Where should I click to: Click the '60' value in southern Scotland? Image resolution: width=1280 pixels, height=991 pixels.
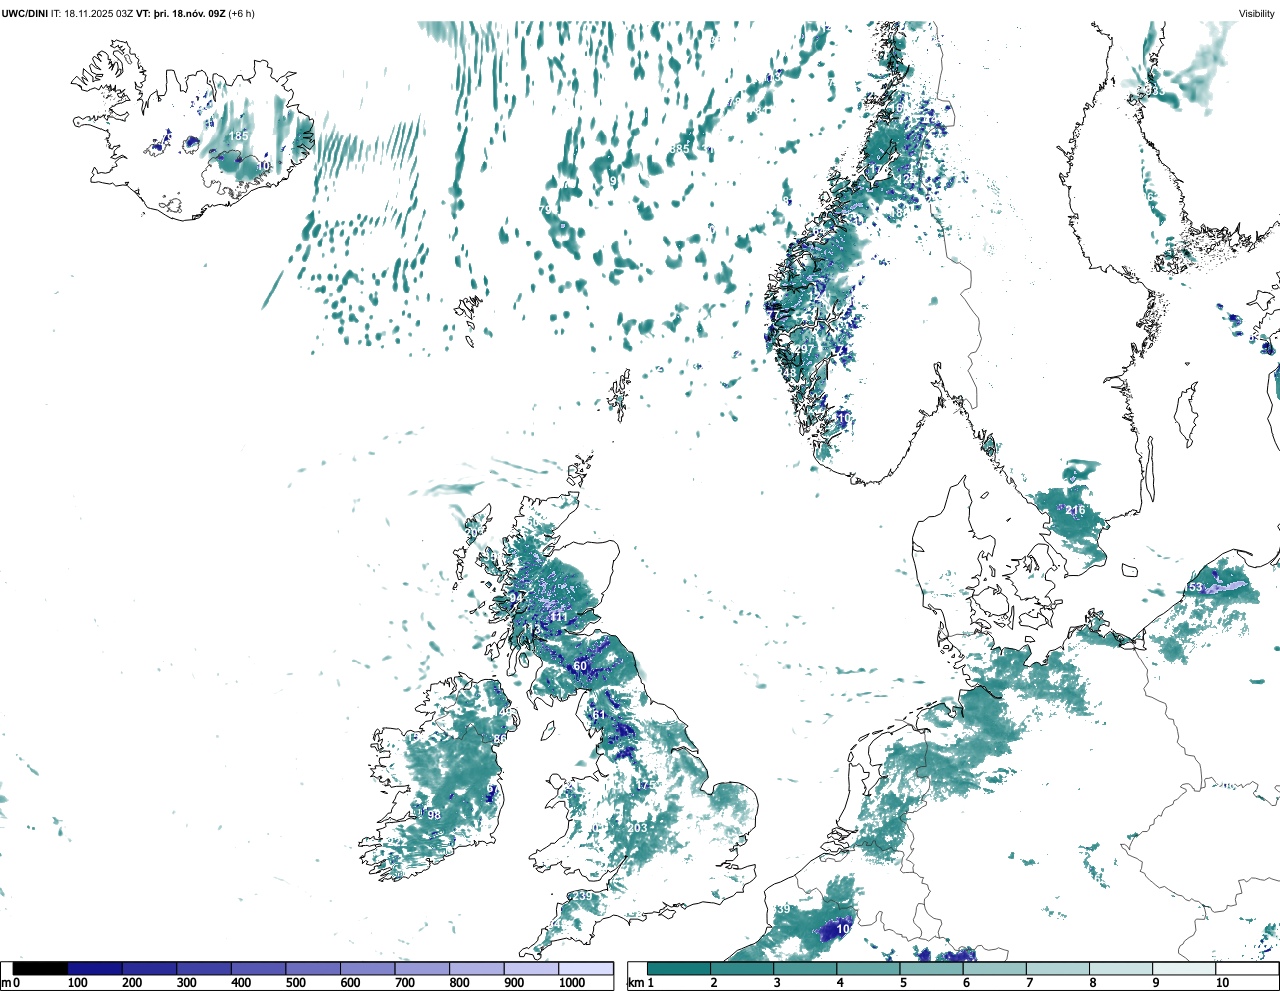(580, 666)
